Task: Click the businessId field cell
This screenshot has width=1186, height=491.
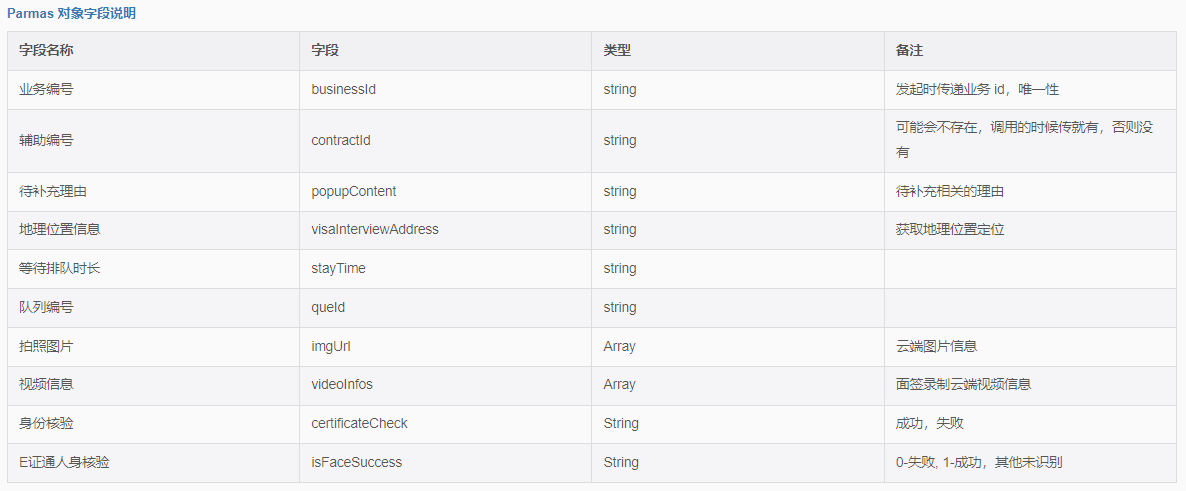Action: (x=446, y=89)
